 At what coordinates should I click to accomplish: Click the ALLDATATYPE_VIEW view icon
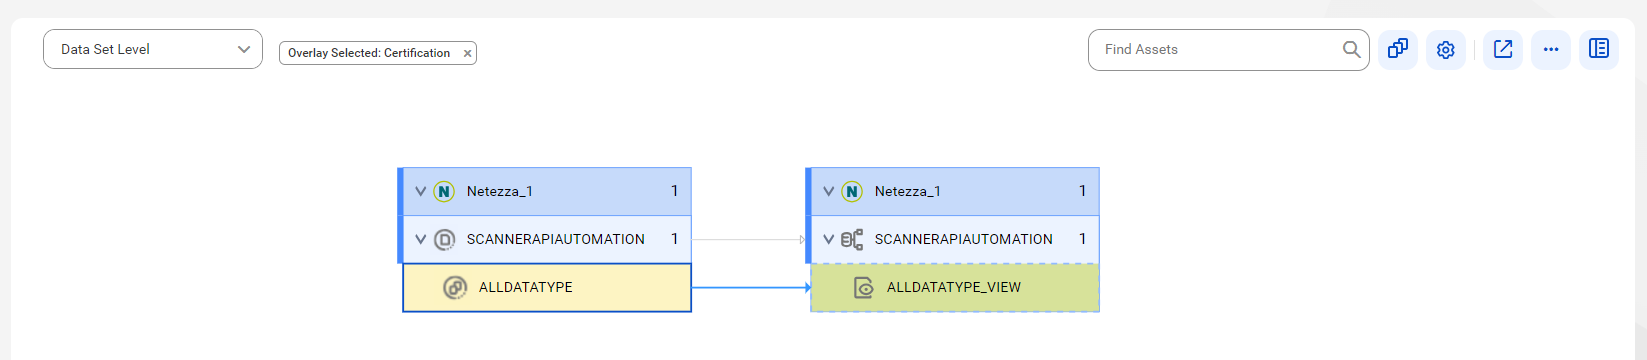point(863,287)
